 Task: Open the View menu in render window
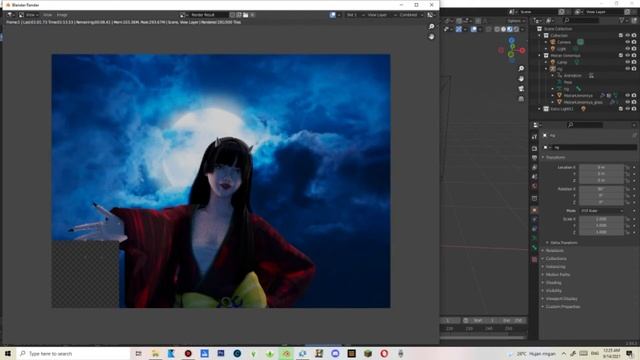(x=32, y=15)
